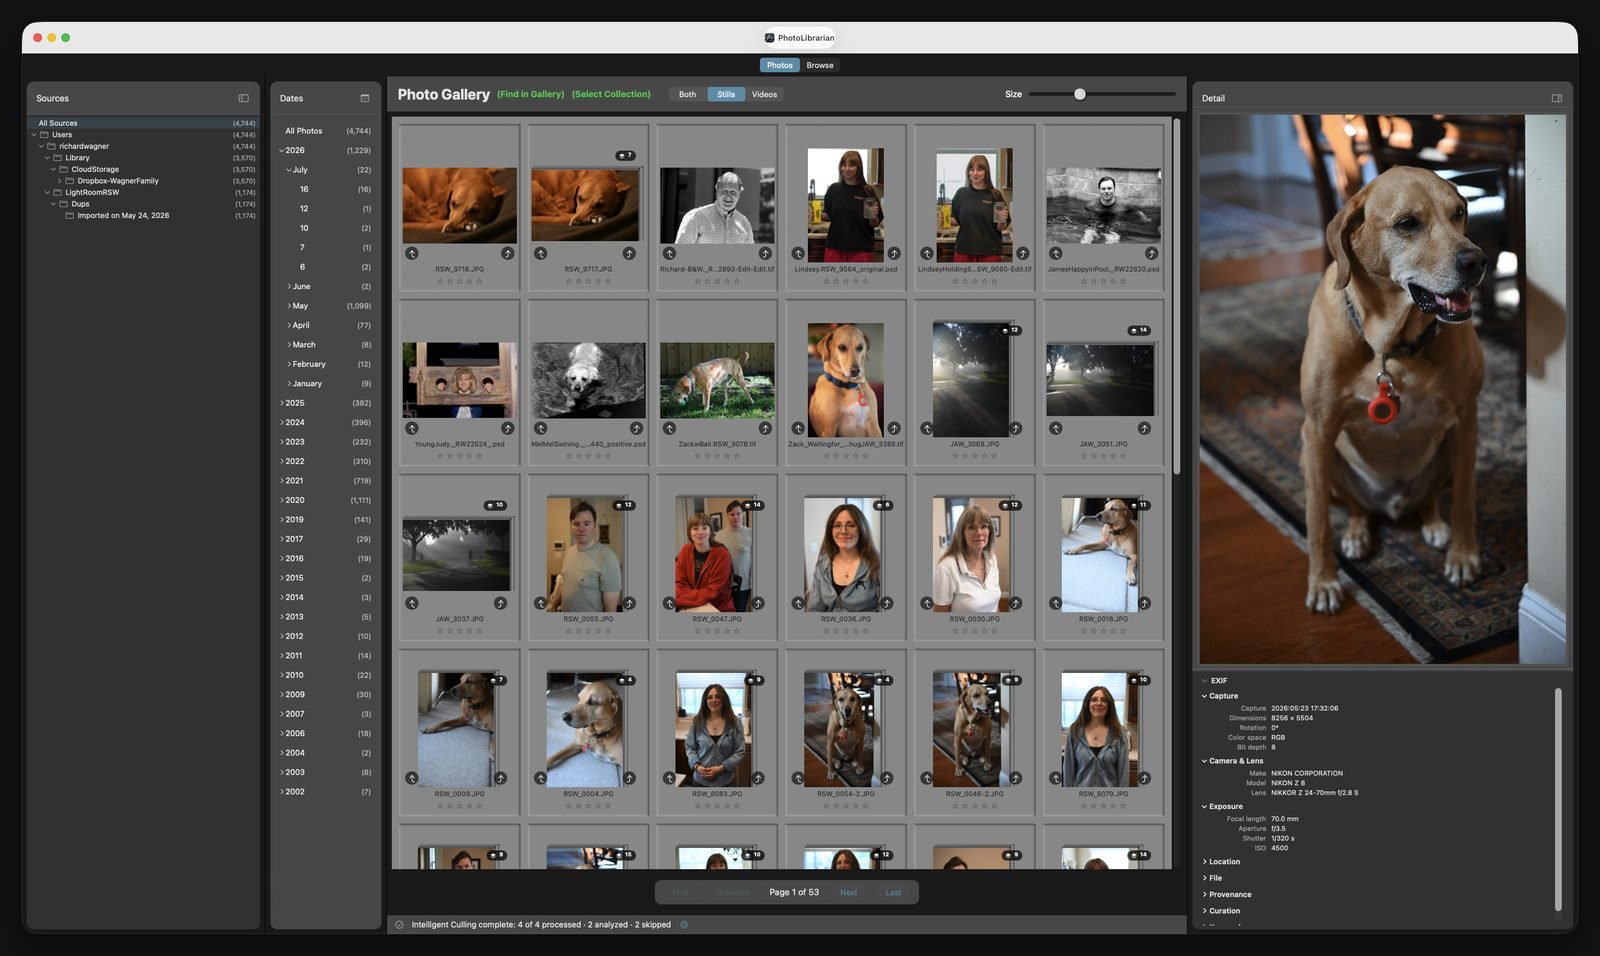Collapse the Sources panel using its sidebar icon
This screenshot has width=1600, height=956.
point(243,98)
